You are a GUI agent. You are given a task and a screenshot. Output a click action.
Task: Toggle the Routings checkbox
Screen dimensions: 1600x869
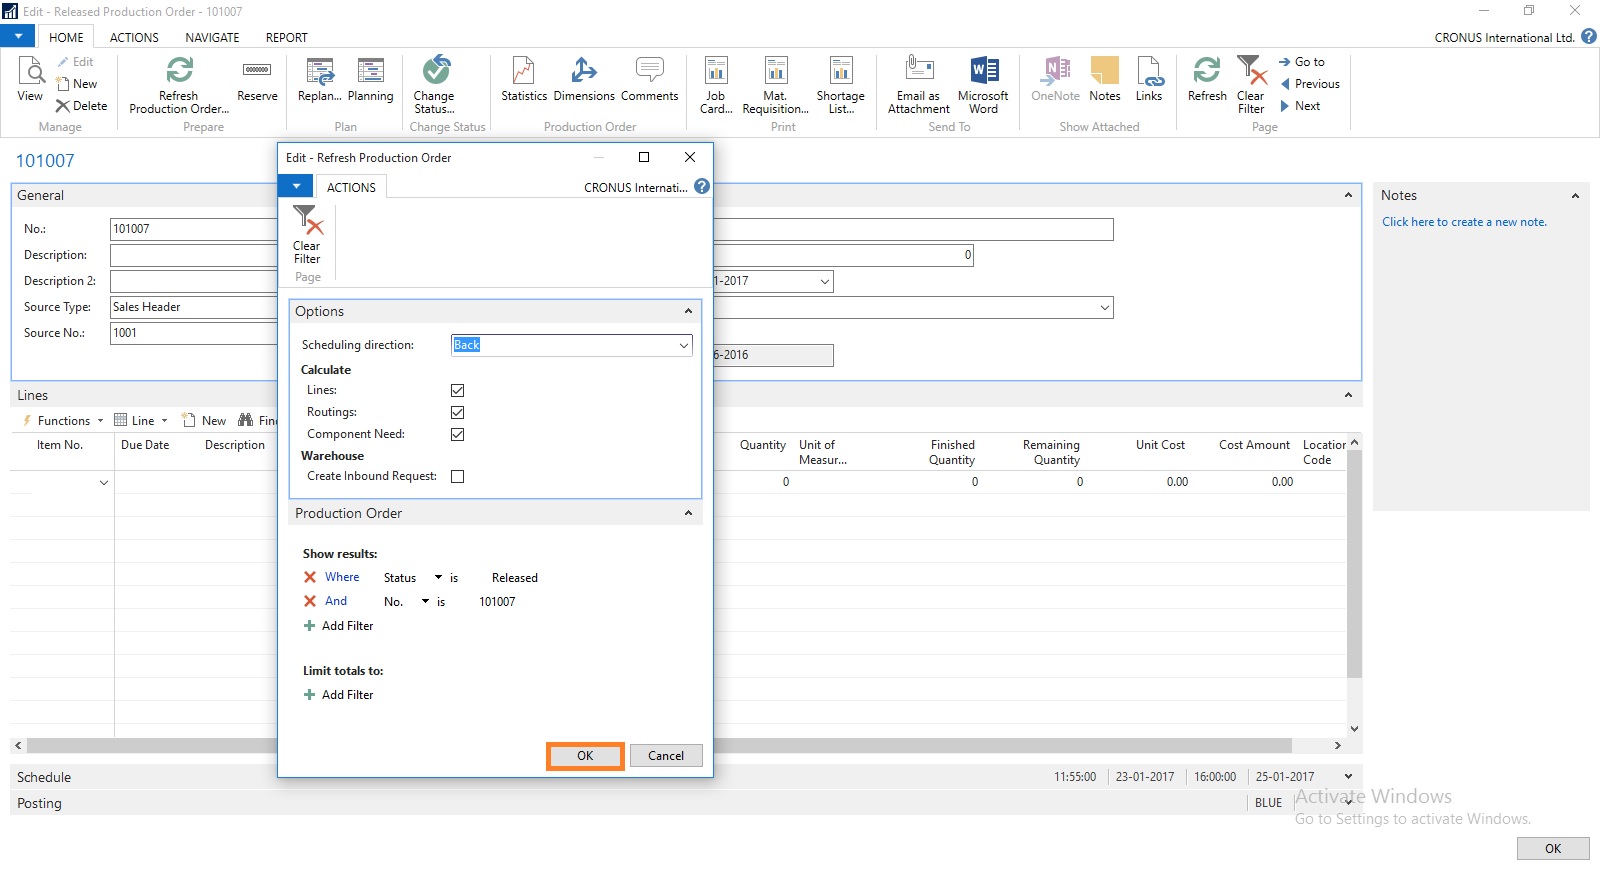tap(457, 412)
